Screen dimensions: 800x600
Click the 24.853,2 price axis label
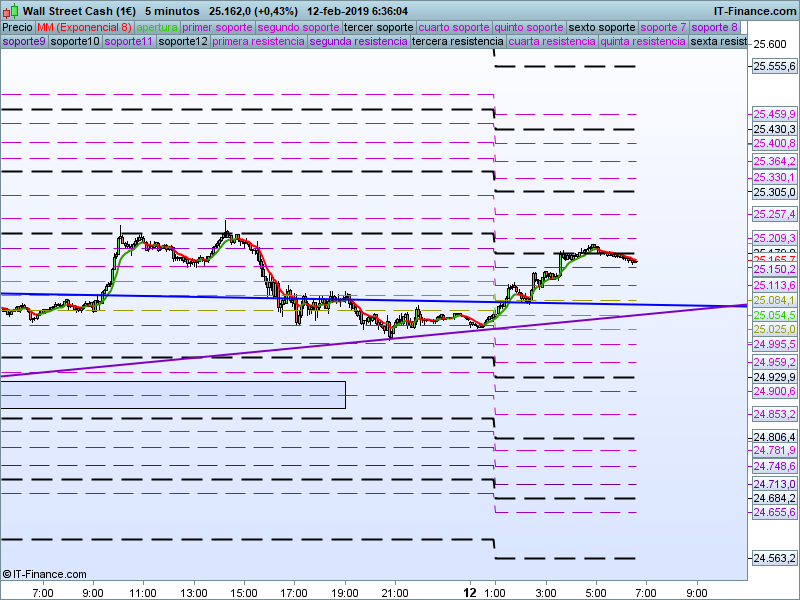click(x=774, y=414)
